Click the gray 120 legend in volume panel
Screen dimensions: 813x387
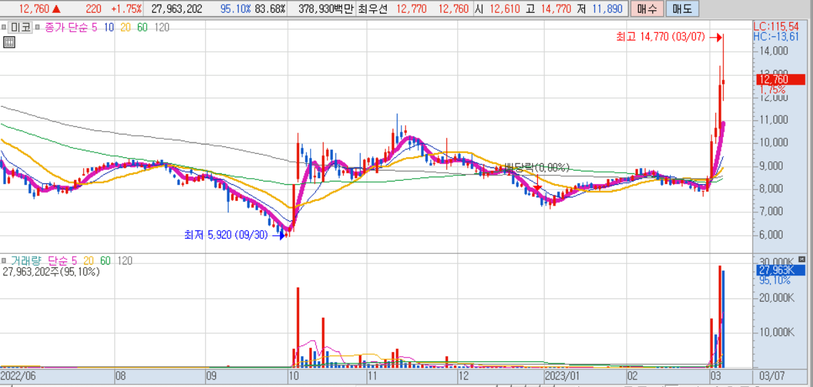125,261
